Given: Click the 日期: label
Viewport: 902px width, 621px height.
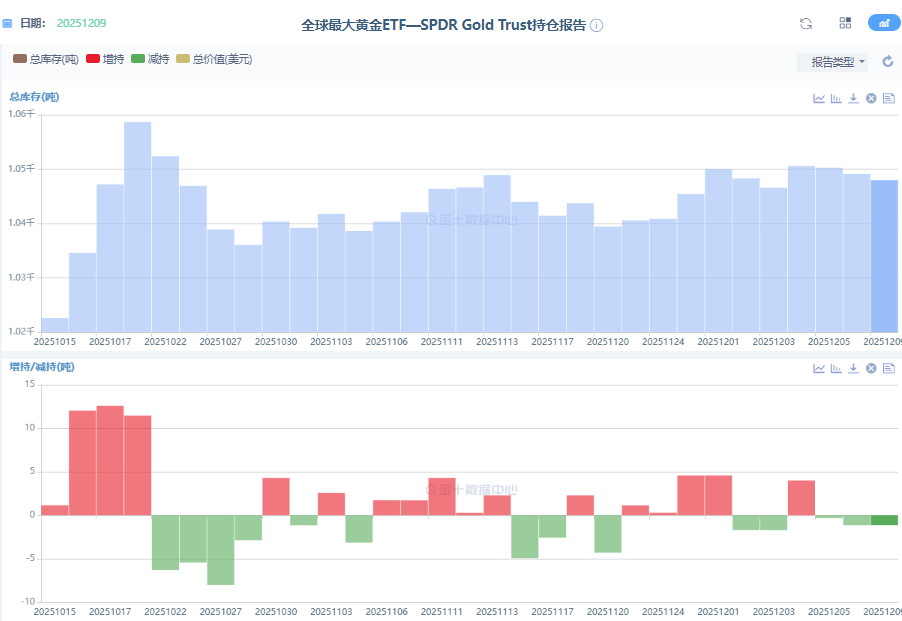Looking at the screenshot, I should (x=33, y=23).
